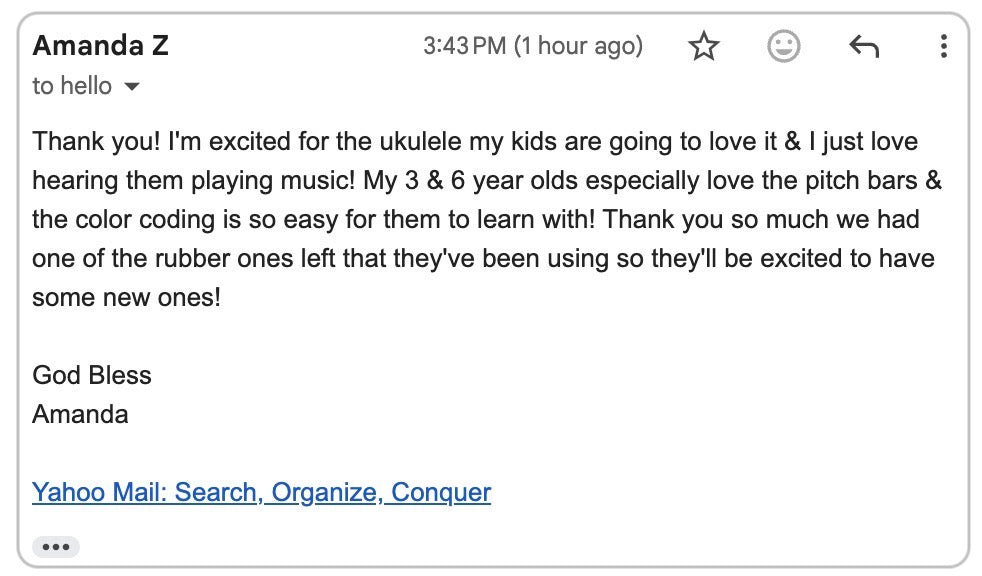Show trimmed content with the ellipsis button
This screenshot has height=576, width=982.
point(56,547)
